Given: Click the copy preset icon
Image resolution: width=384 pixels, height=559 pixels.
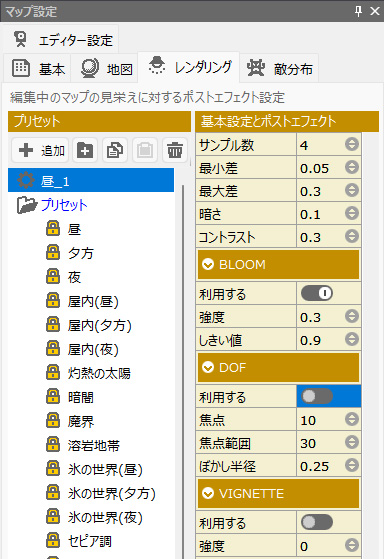Looking at the screenshot, I should tap(115, 150).
